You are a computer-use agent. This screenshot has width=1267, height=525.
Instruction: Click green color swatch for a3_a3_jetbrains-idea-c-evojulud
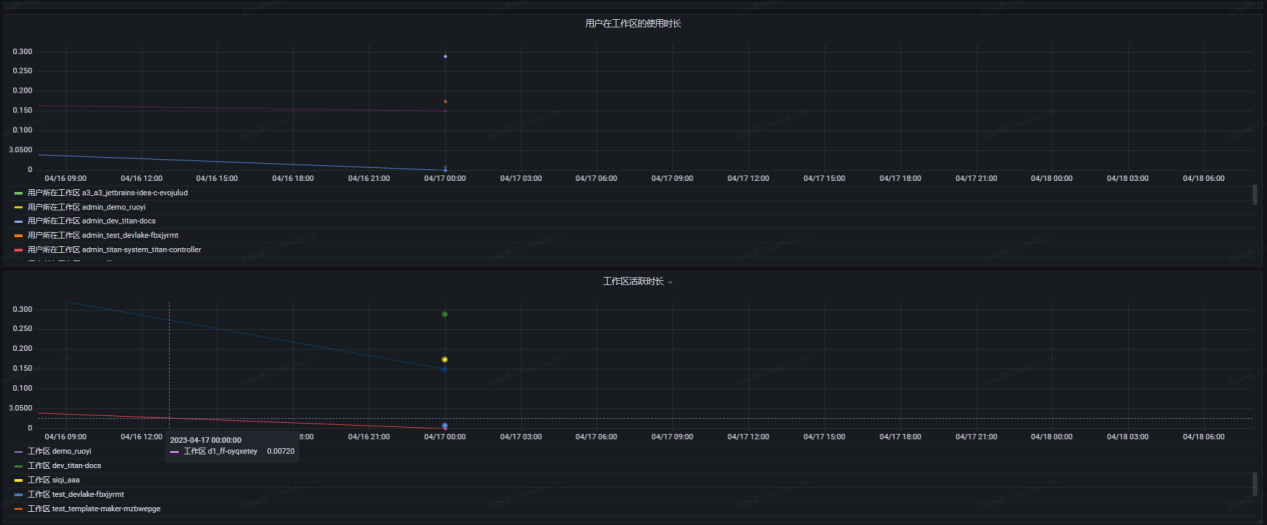pos(18,192)
